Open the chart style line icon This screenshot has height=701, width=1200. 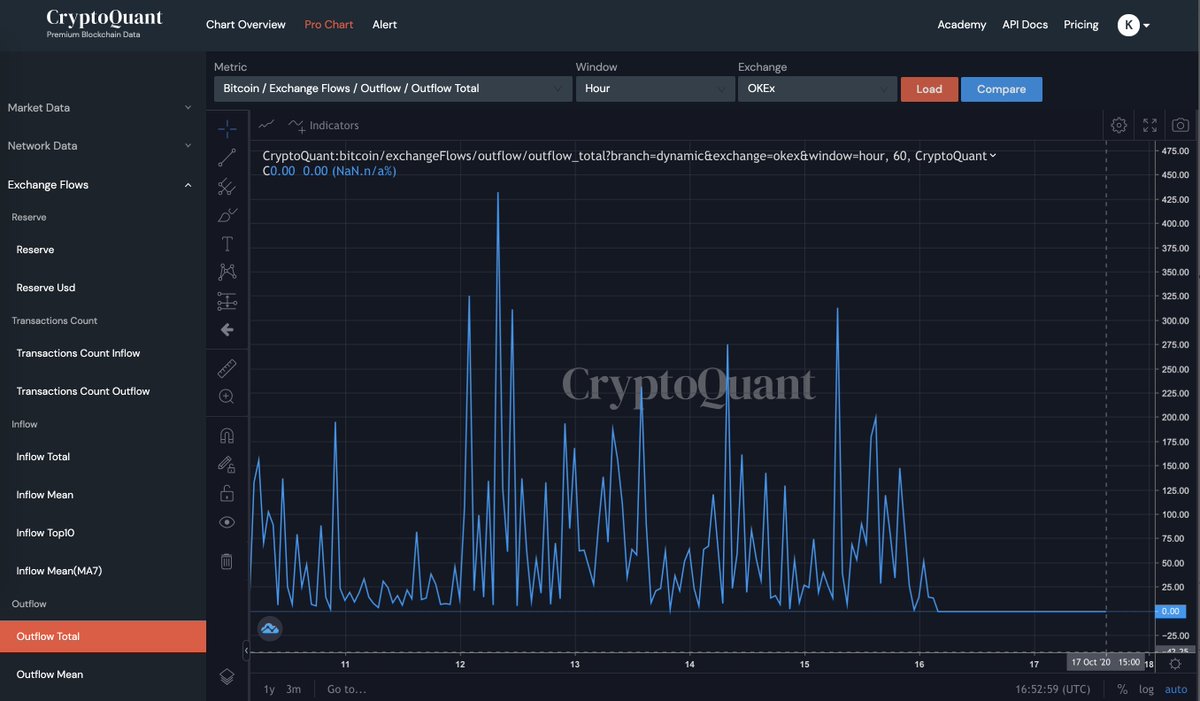click(x=266, y=125)
